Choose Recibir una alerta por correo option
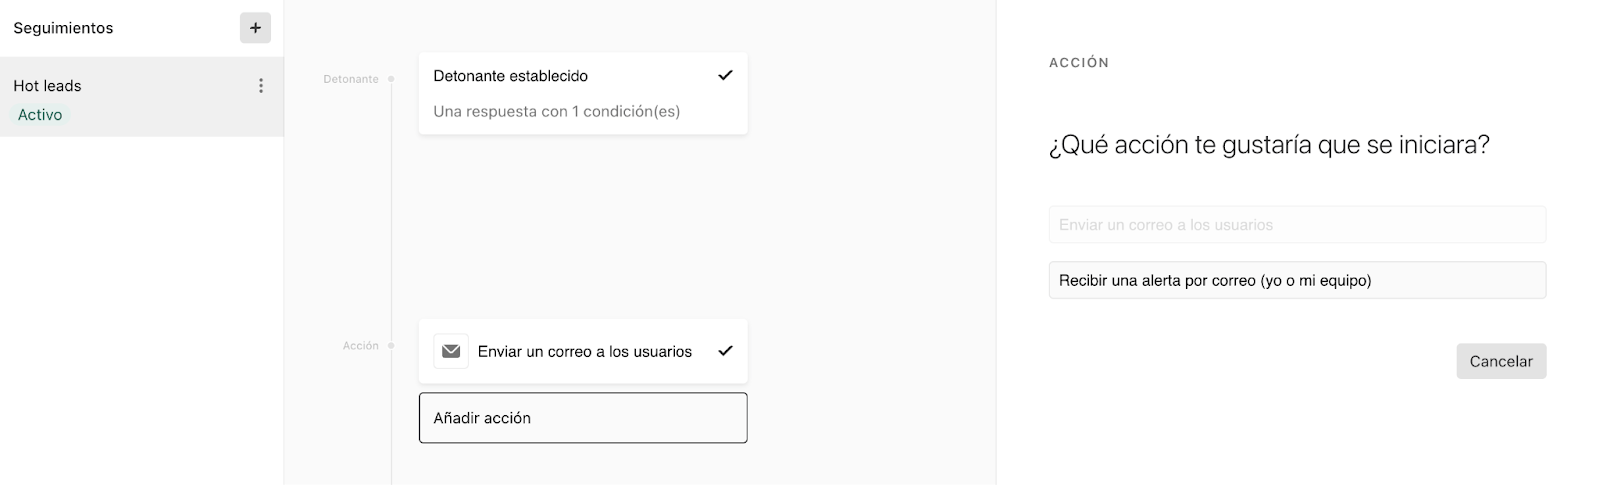The image size is (1600, 486). tap(1297, 280)
